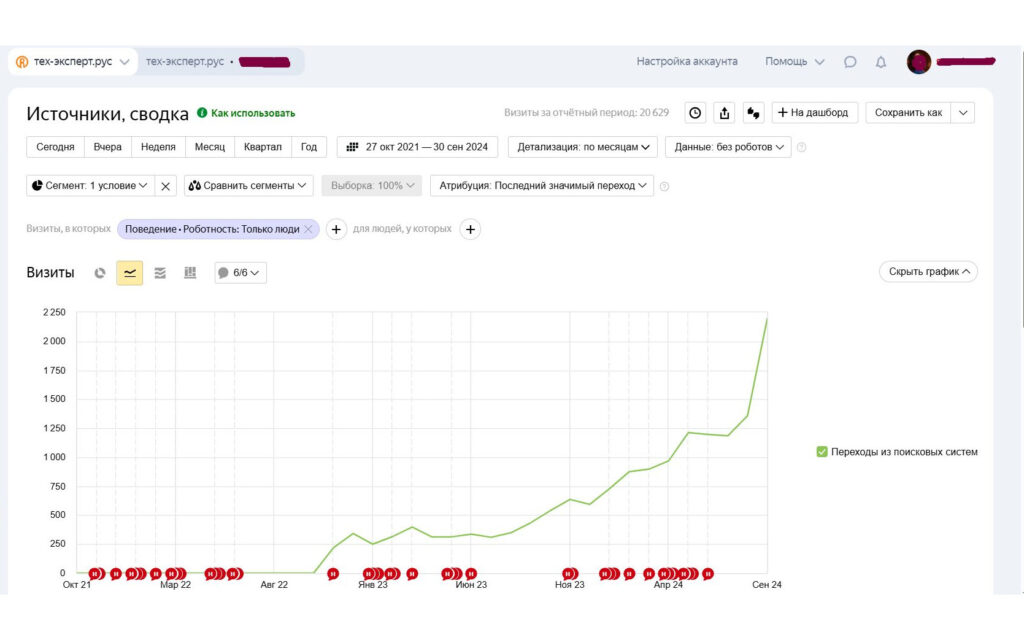The height and width of the screenshot is (640, 1024).
Task: Open 'Настройка аккаунта' link
Action: point(687,61)
